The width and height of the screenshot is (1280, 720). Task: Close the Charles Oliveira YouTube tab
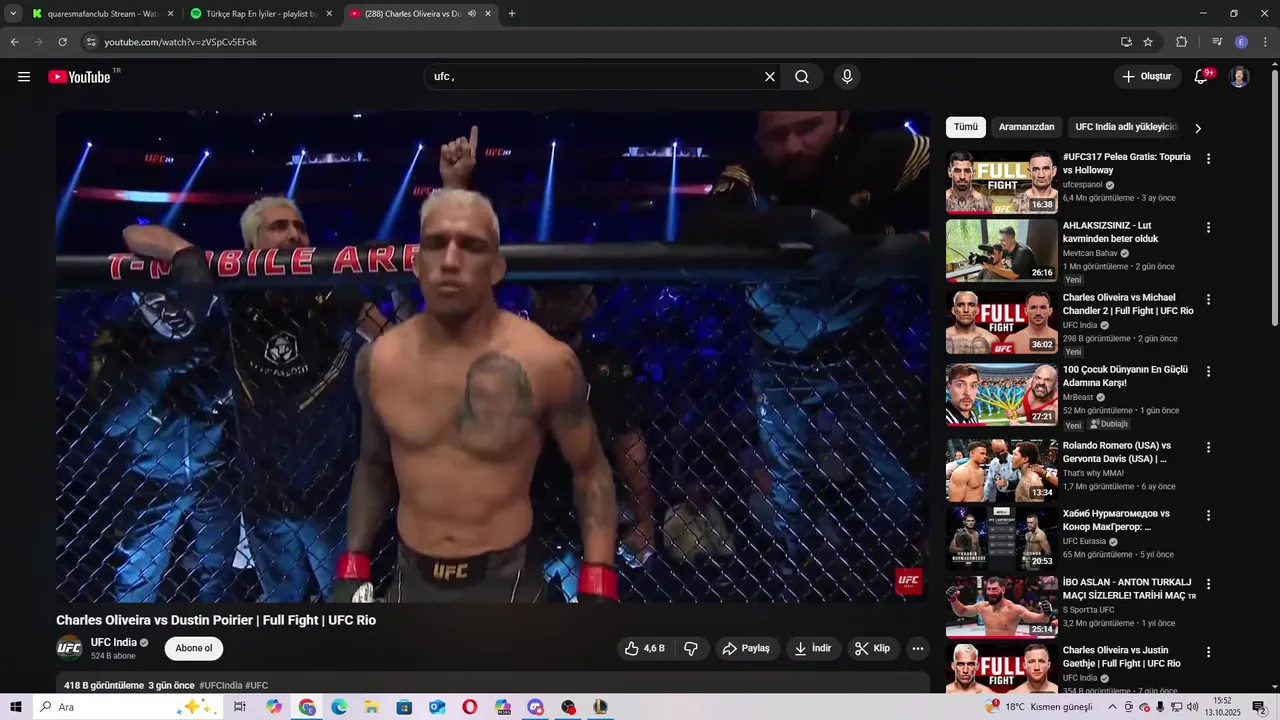point(488,14)
